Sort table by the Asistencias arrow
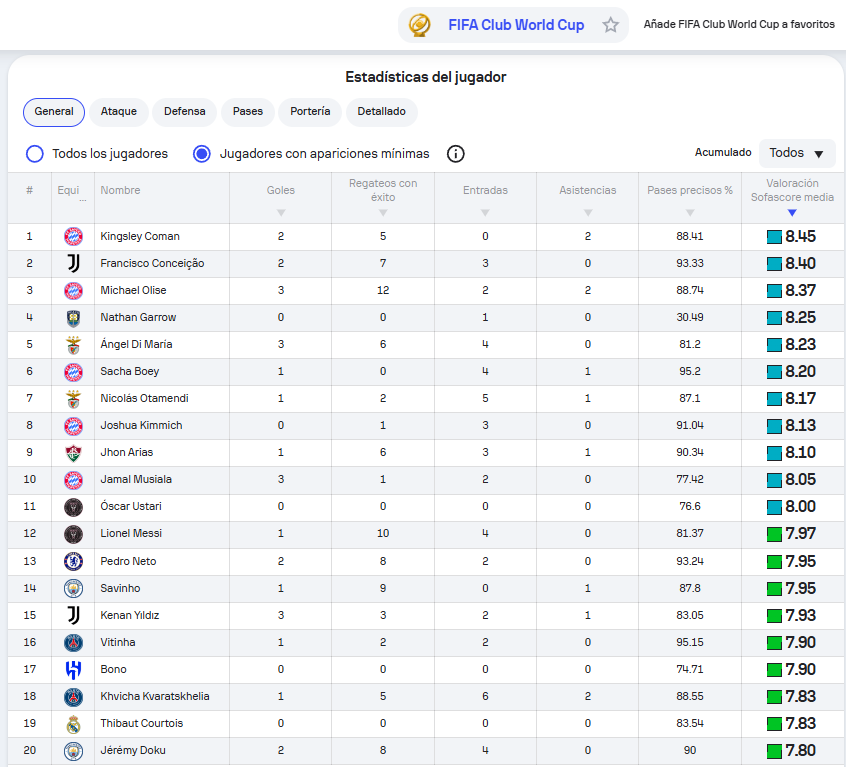Viewport: 846px width, 767px height. point(588,213)
